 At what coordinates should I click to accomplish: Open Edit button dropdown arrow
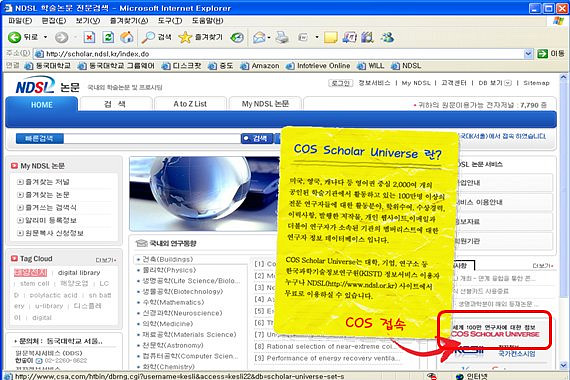point(317,37)
